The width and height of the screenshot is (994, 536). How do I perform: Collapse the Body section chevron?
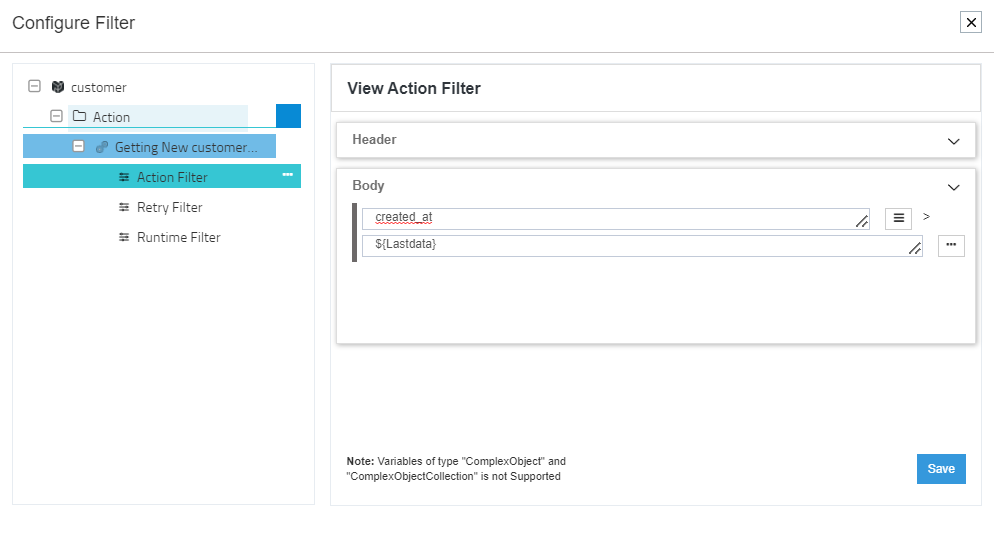[x=953, y=187]
